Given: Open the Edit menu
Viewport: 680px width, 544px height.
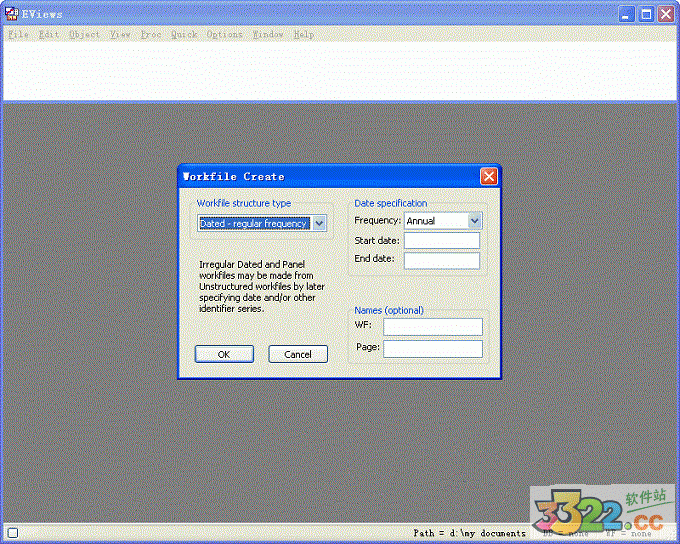Looking at the screenshot, I should pos(49,34).
